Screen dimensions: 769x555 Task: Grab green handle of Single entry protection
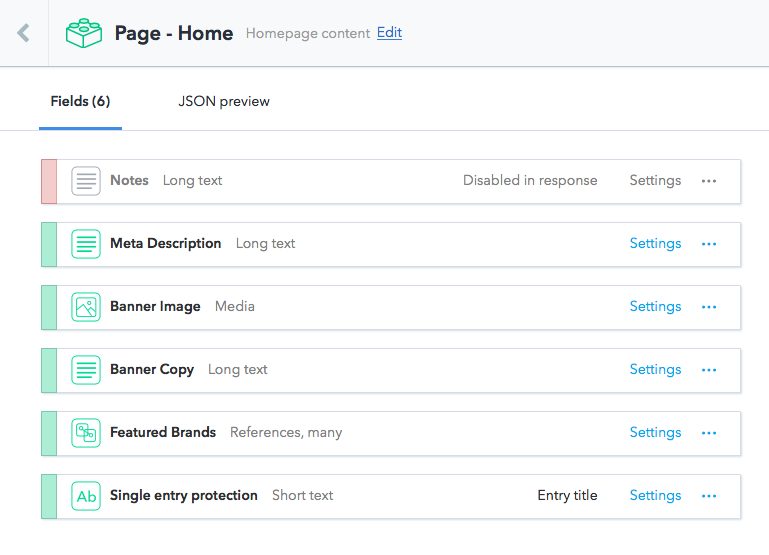(x=49, y=496)
